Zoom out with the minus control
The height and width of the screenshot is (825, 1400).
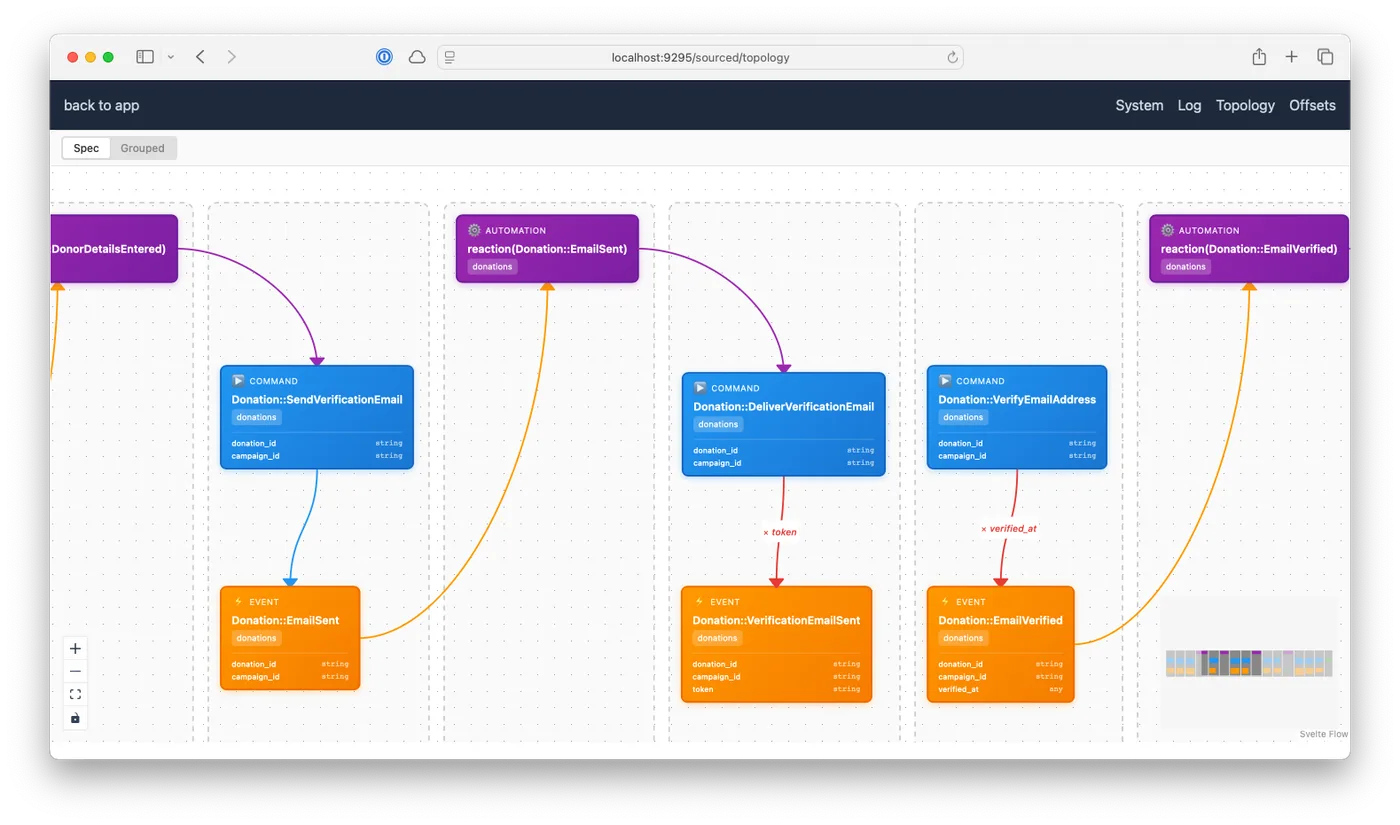[x=75, y=671]
